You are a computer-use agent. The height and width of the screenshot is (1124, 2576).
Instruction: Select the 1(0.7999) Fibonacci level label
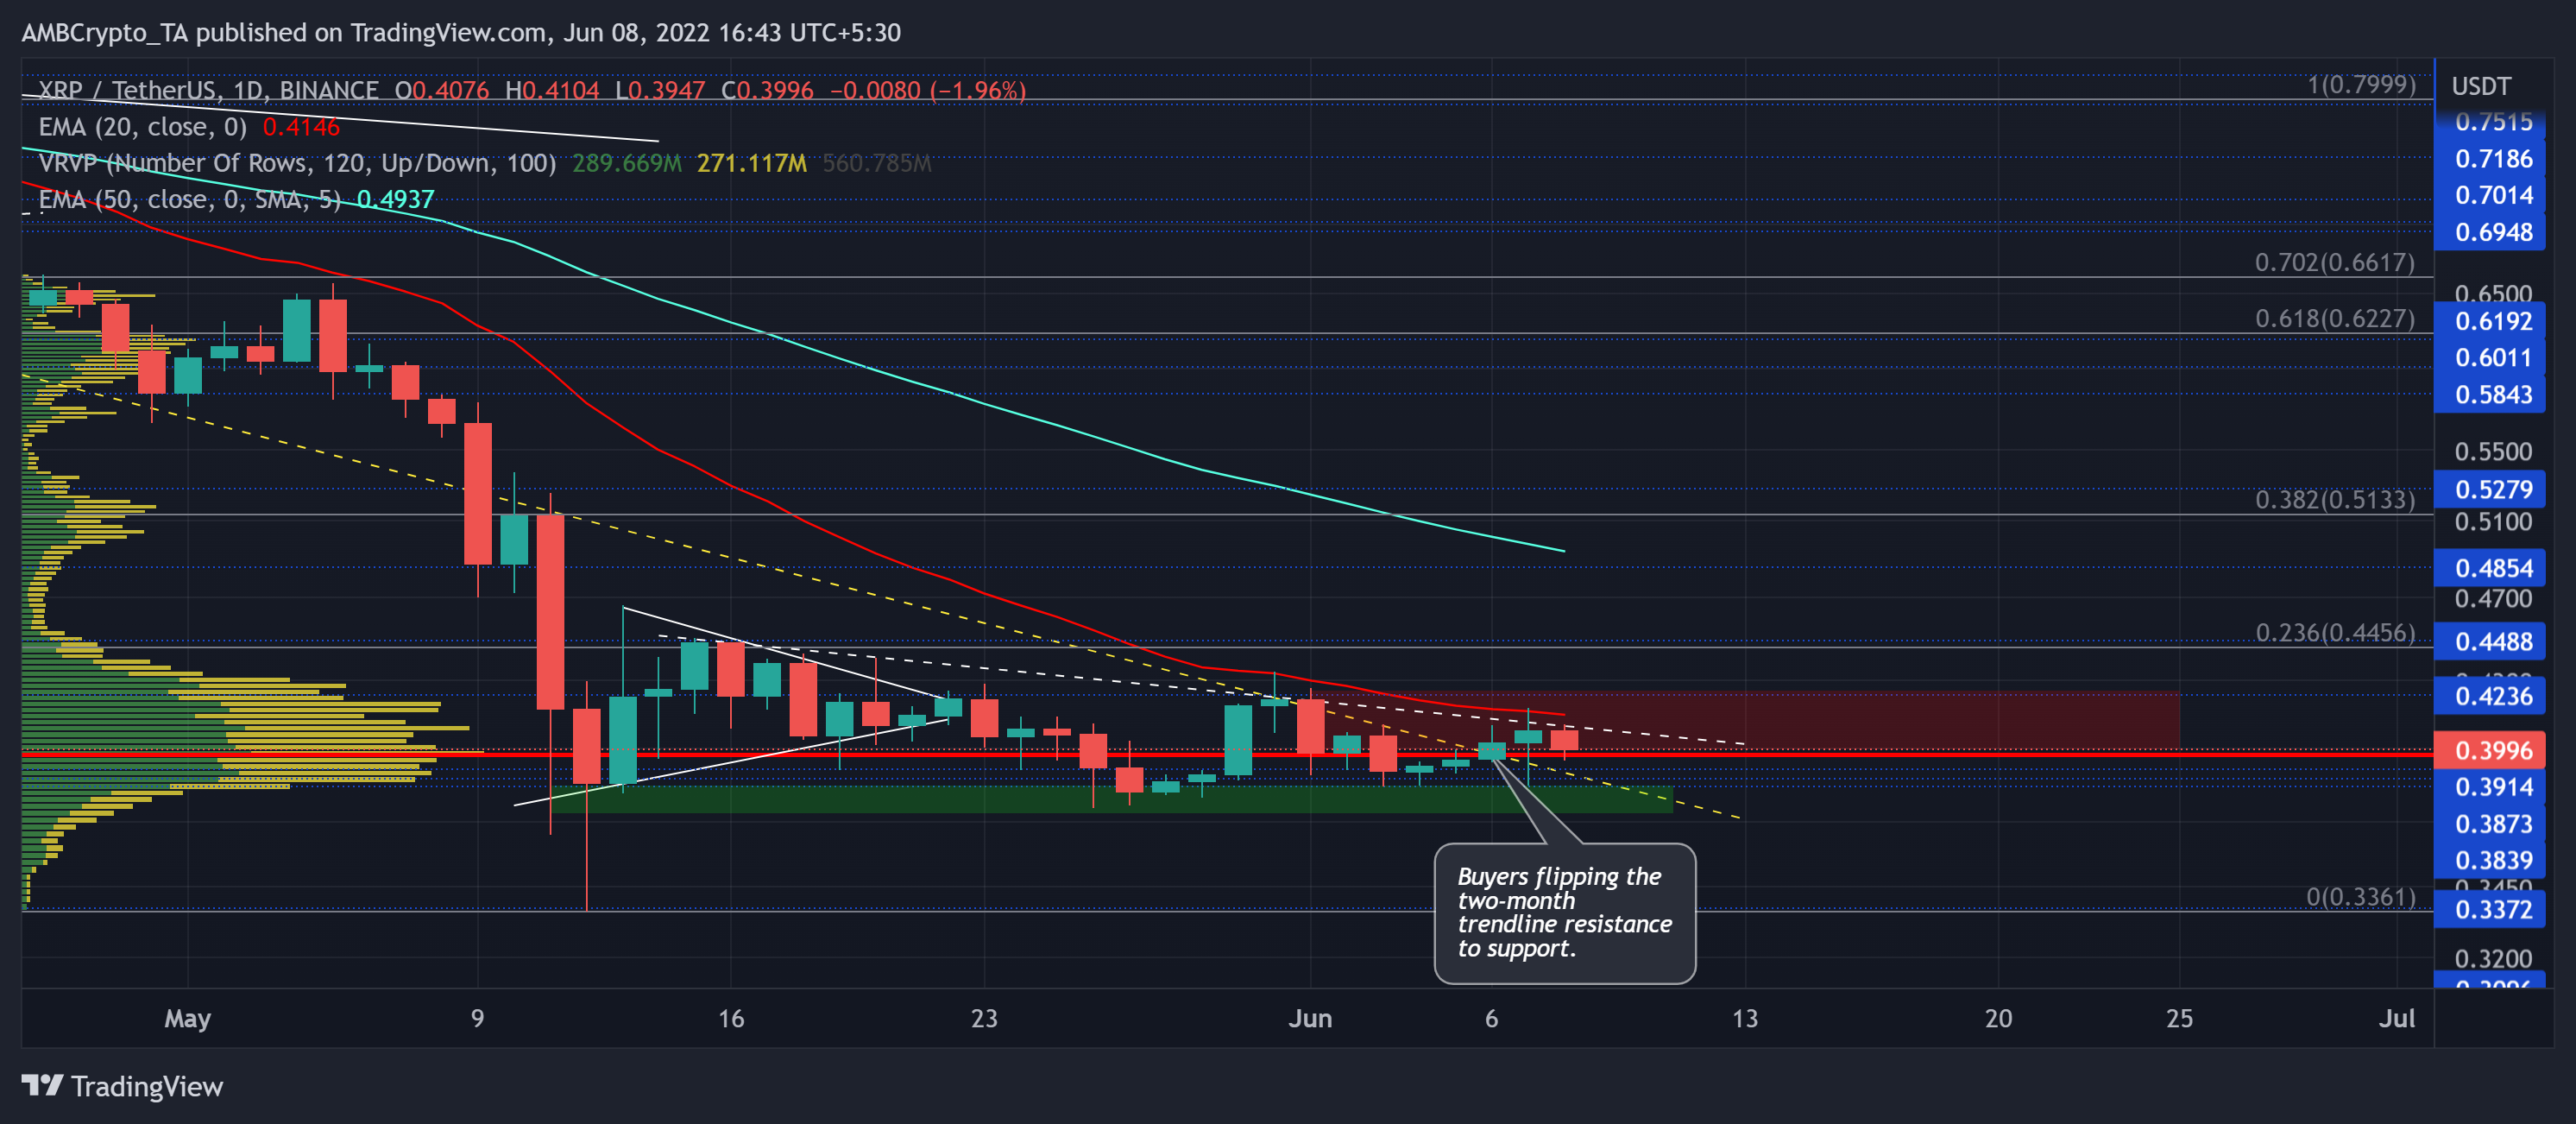2361,84
